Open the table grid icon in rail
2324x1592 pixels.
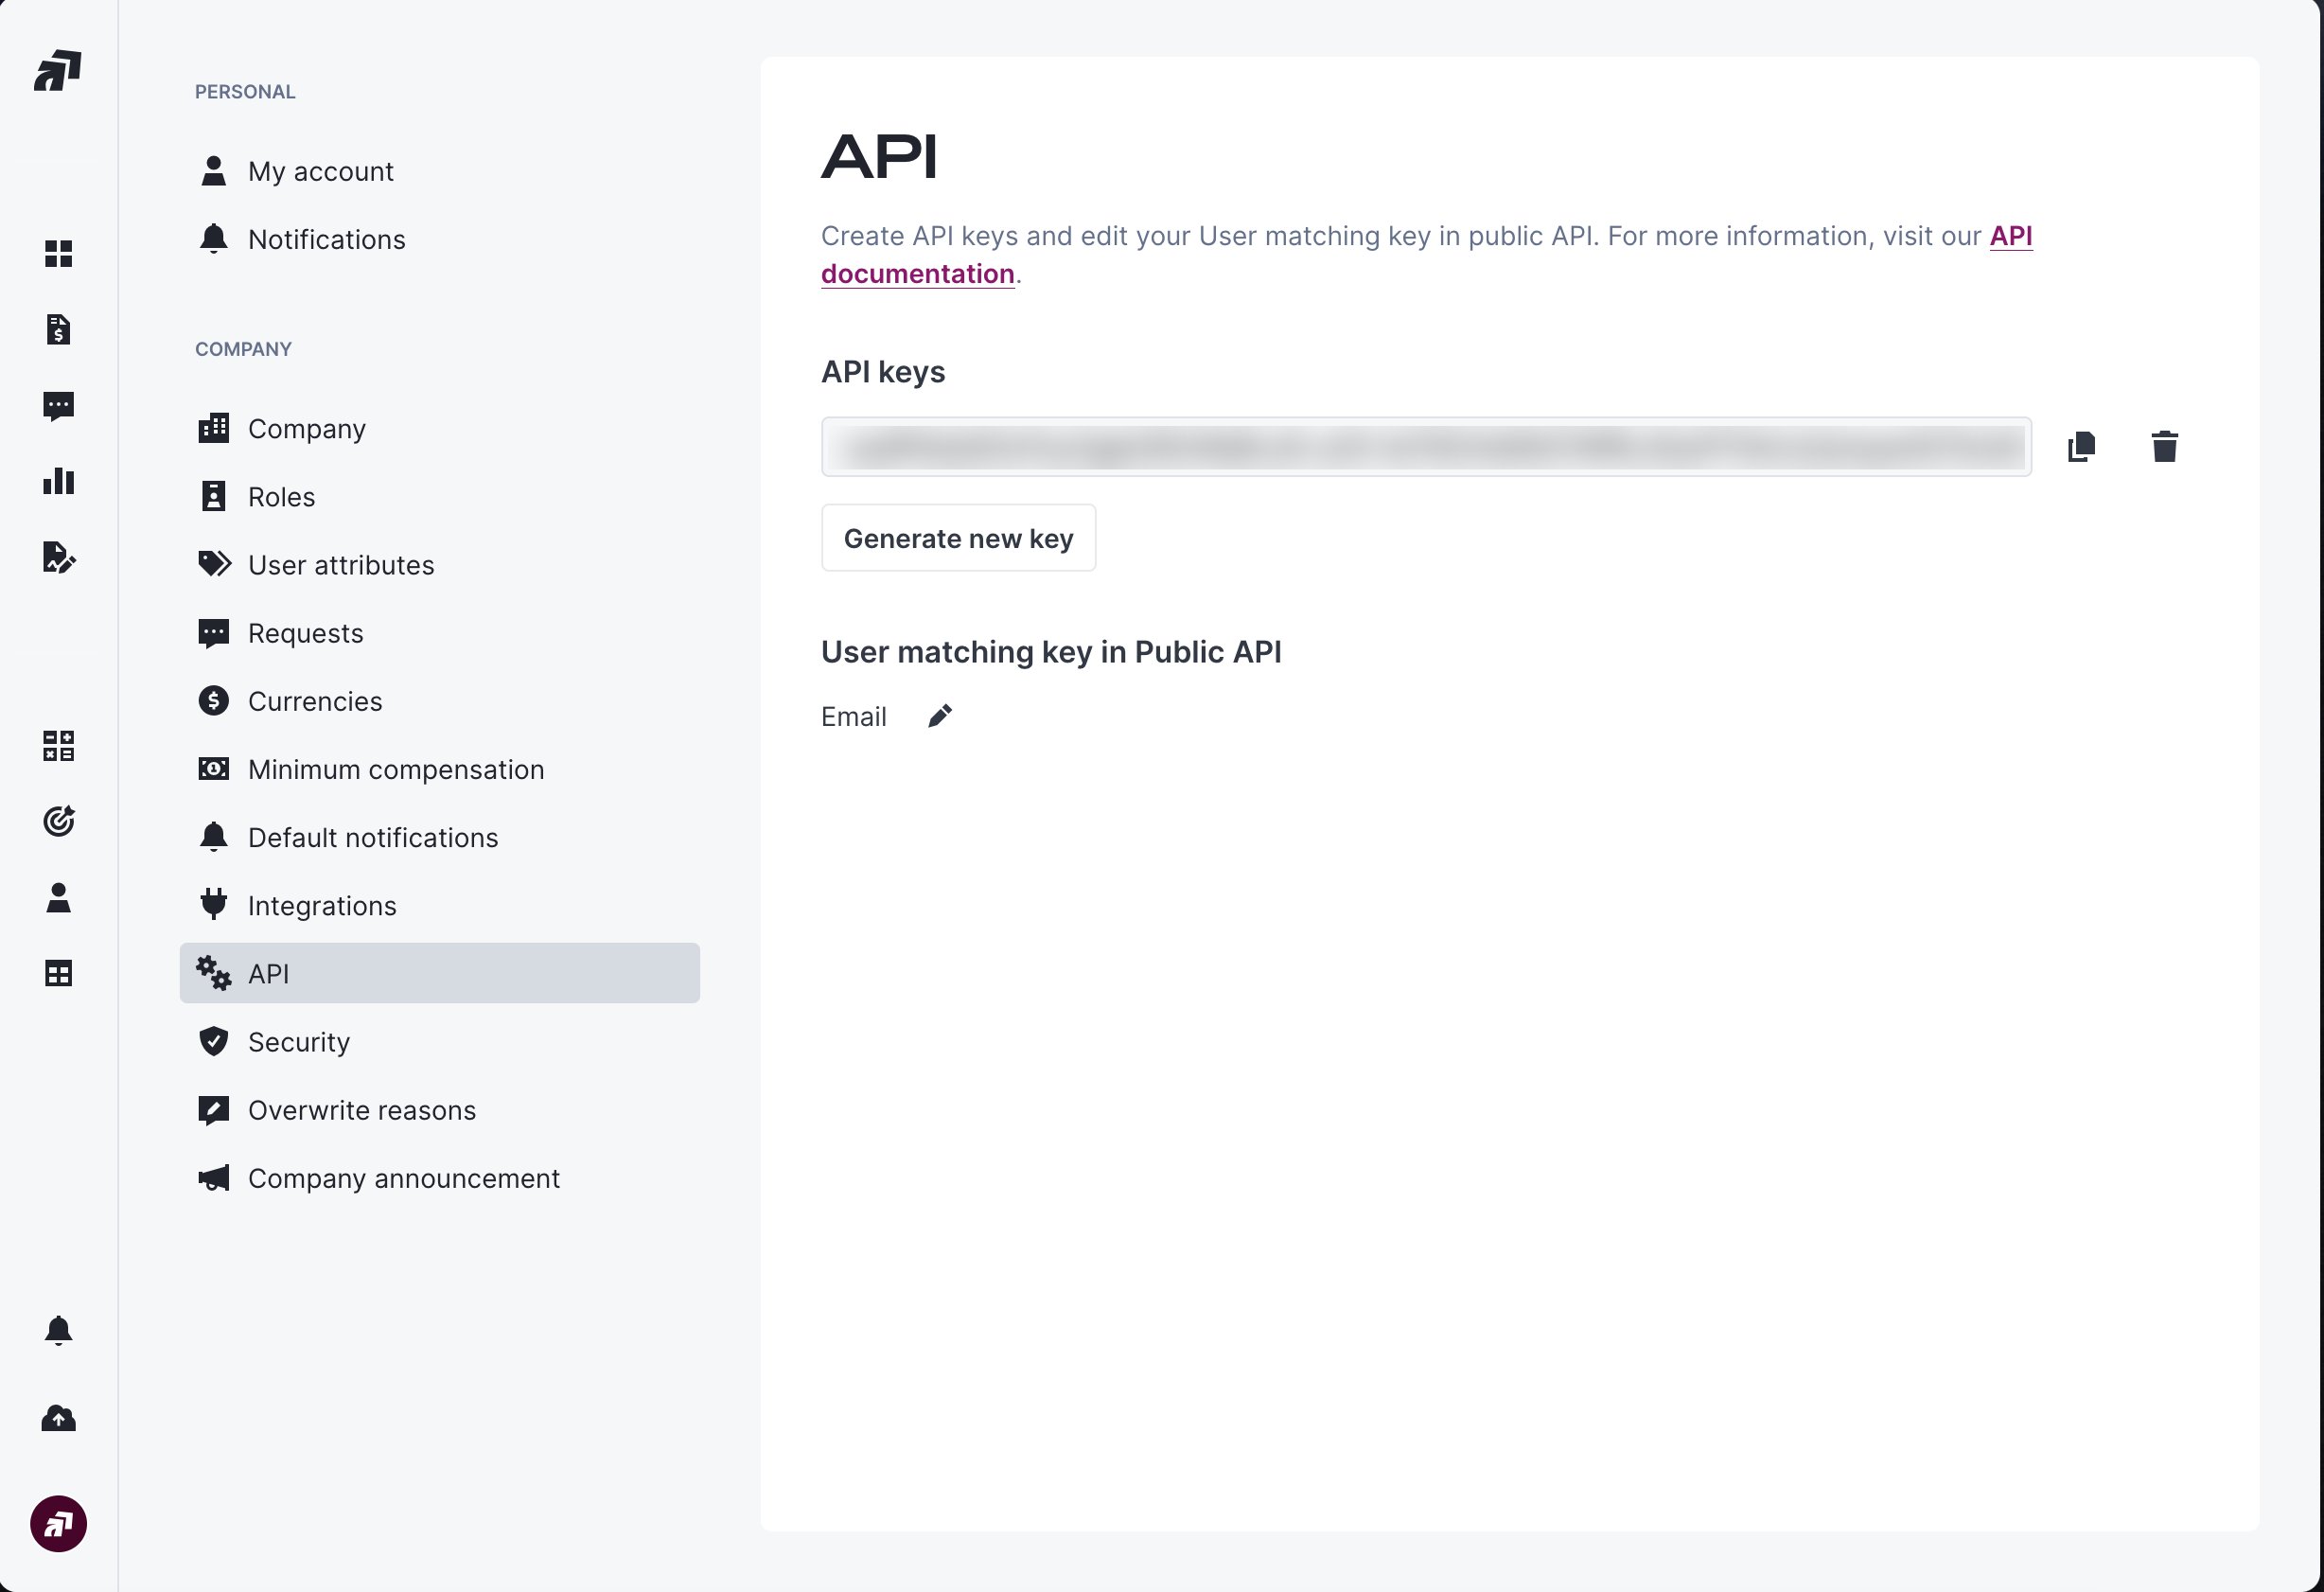58,973
